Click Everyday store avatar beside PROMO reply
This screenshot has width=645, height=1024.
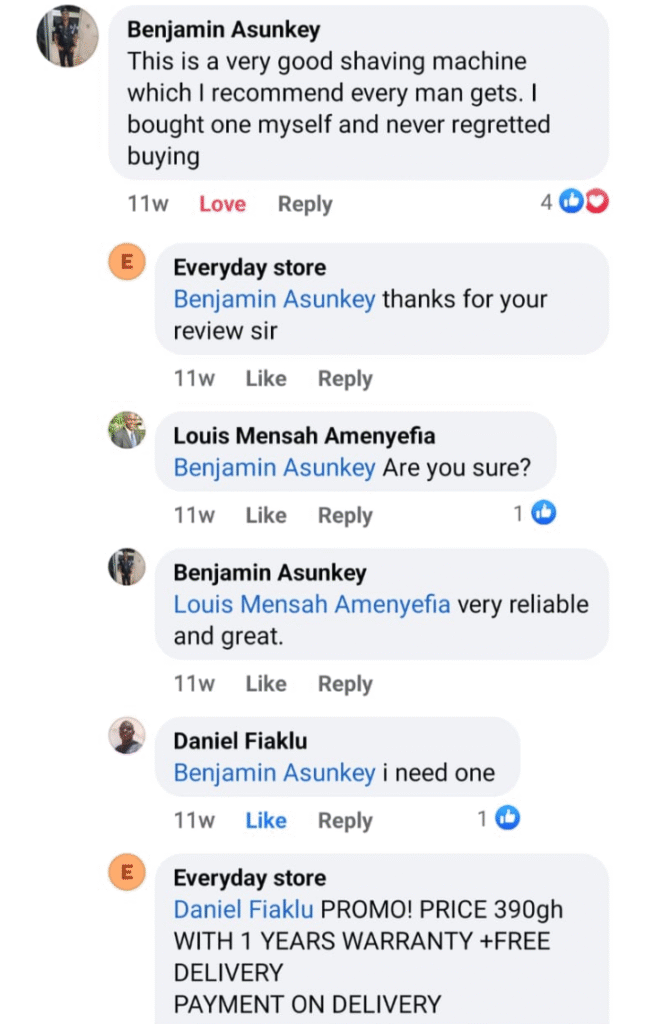pos(127,873)
